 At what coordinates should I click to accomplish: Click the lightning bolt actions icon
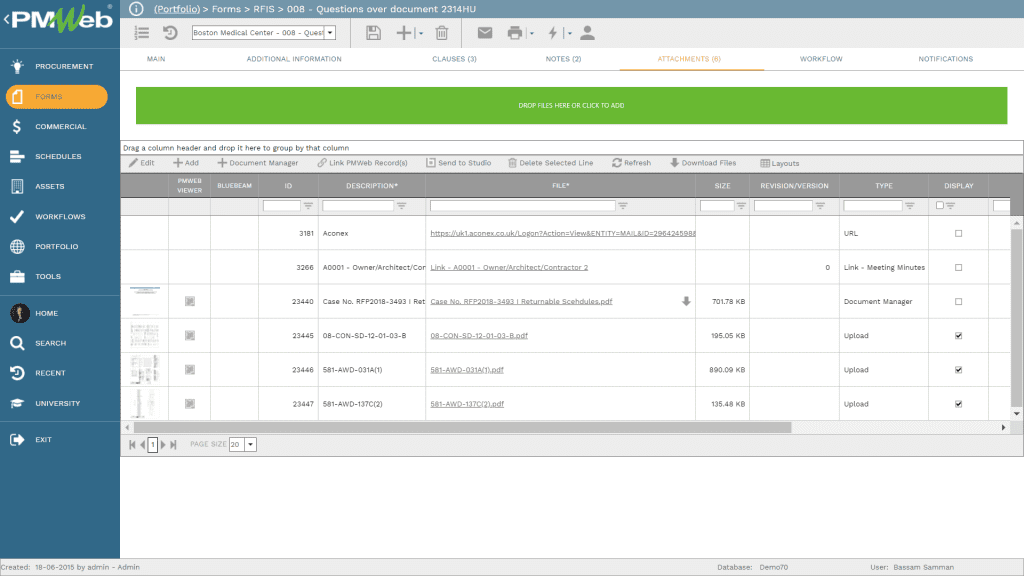tap(552, 33)
